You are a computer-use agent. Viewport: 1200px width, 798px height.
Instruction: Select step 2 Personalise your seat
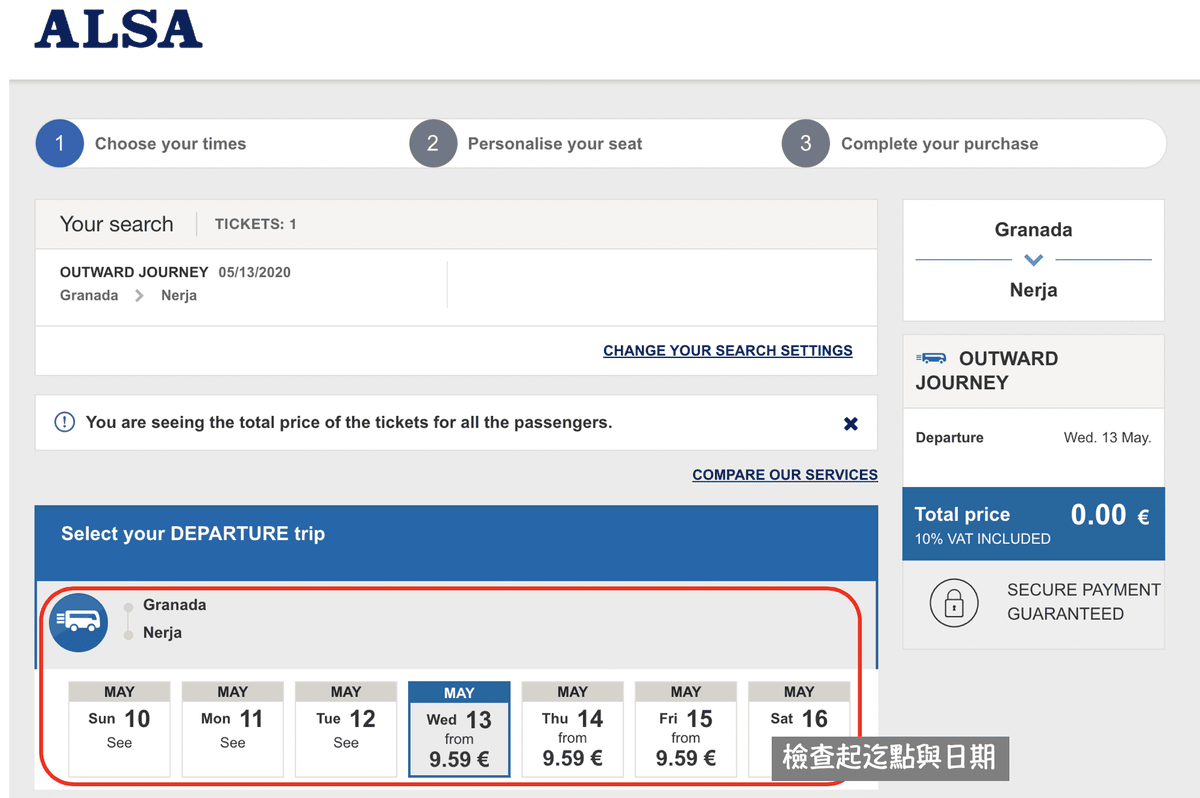click(526, 143)
